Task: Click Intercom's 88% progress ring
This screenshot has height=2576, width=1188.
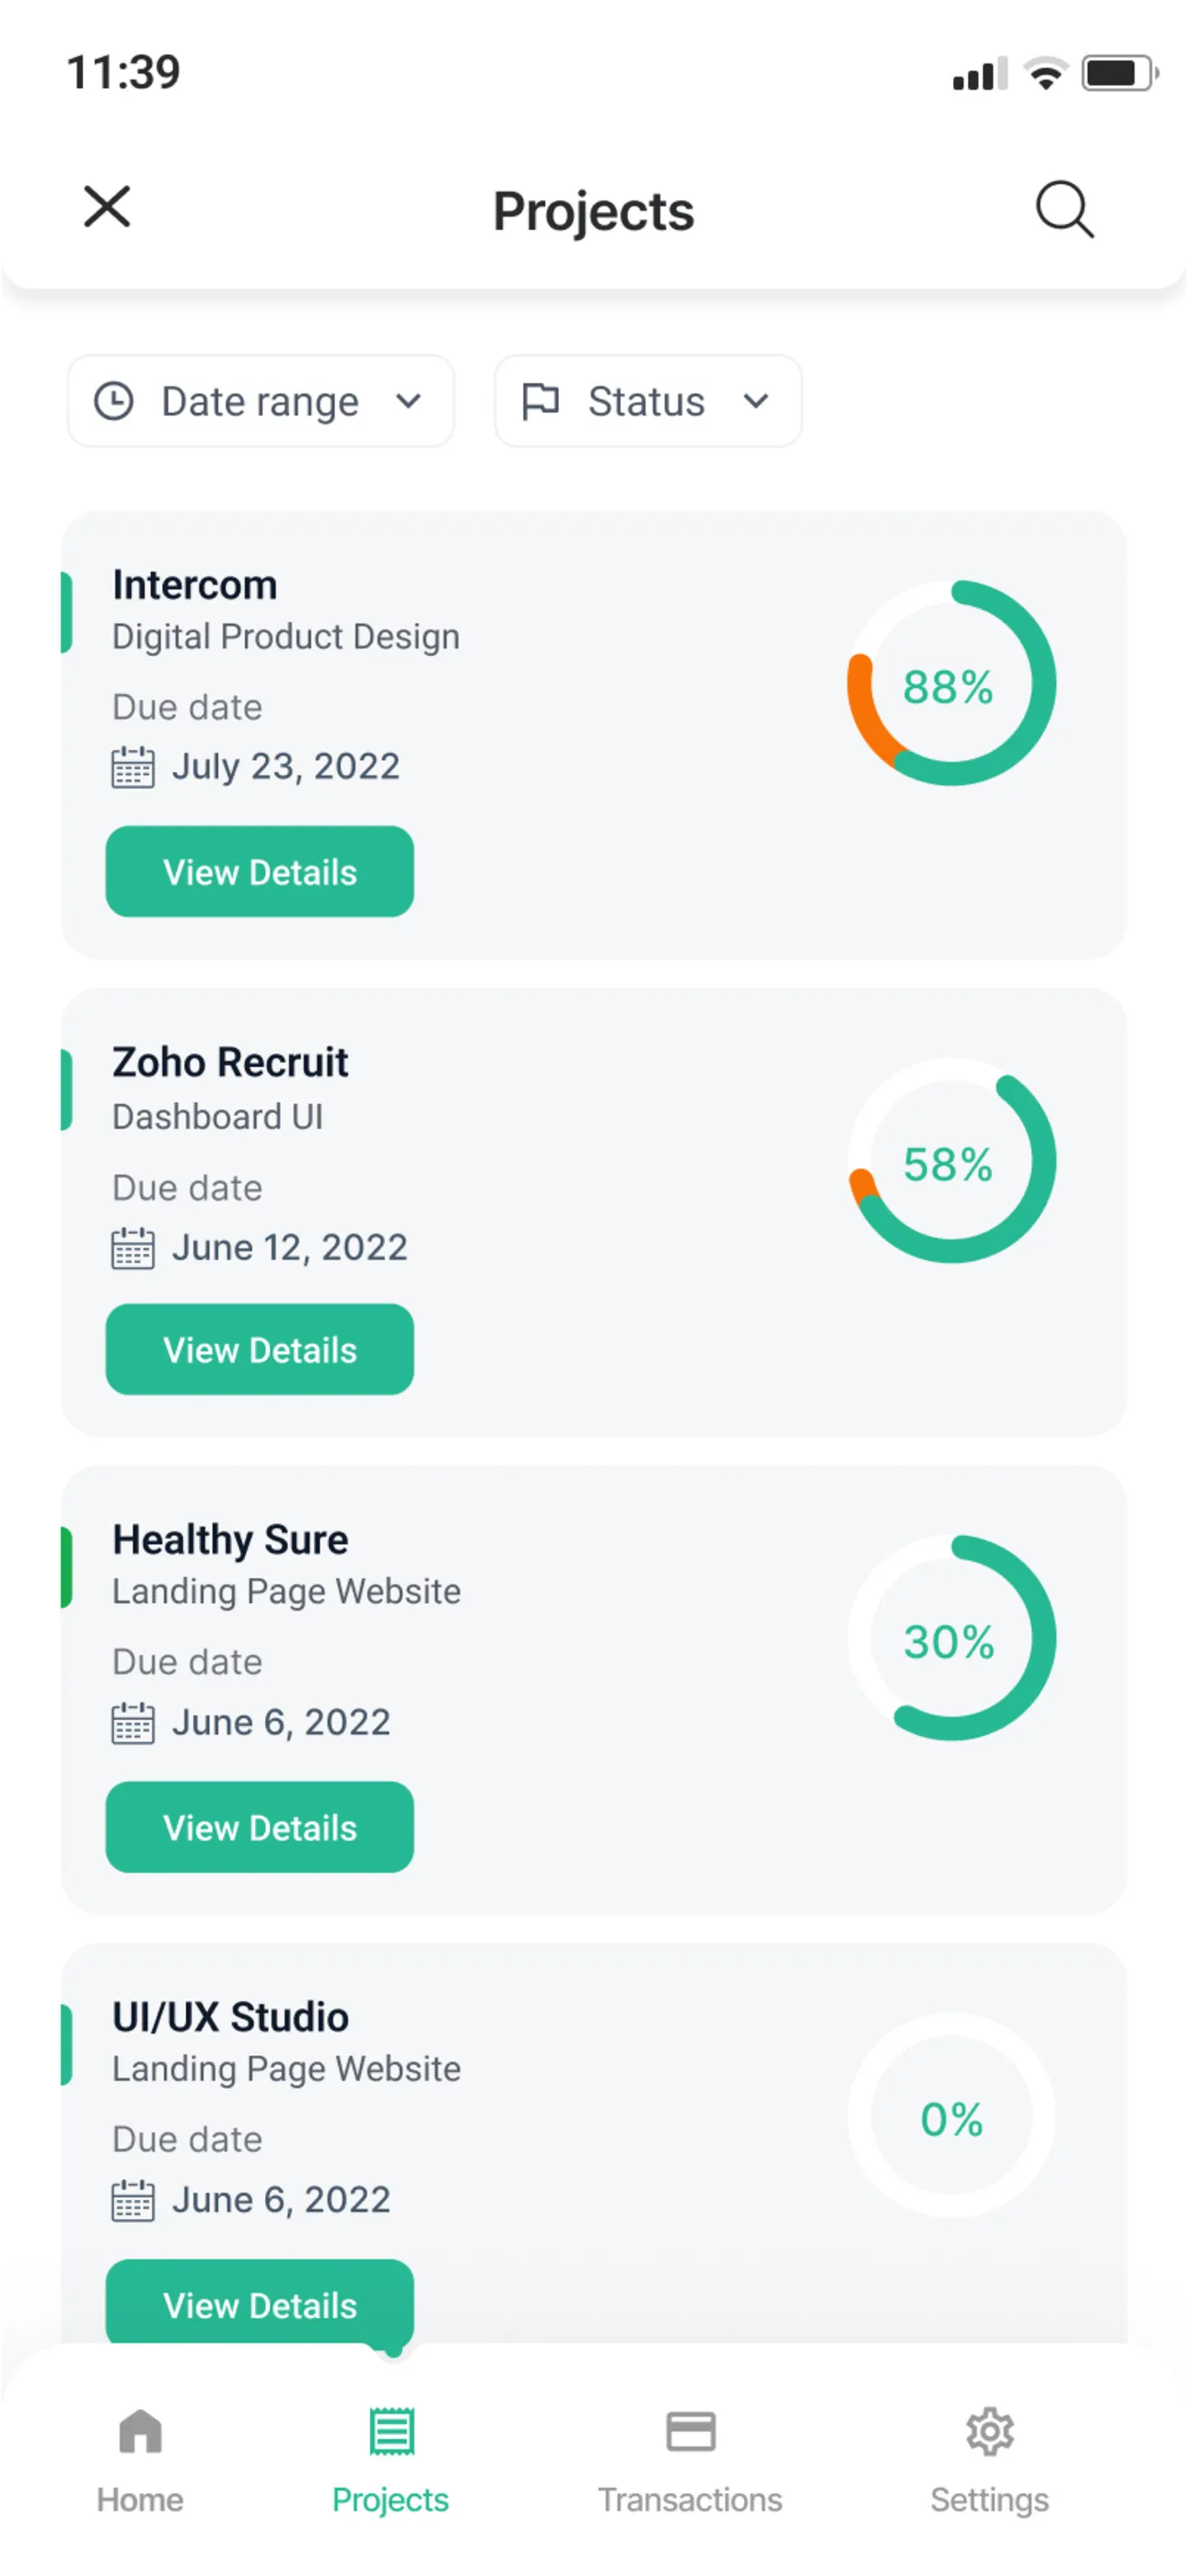Action: click(951, 684)
